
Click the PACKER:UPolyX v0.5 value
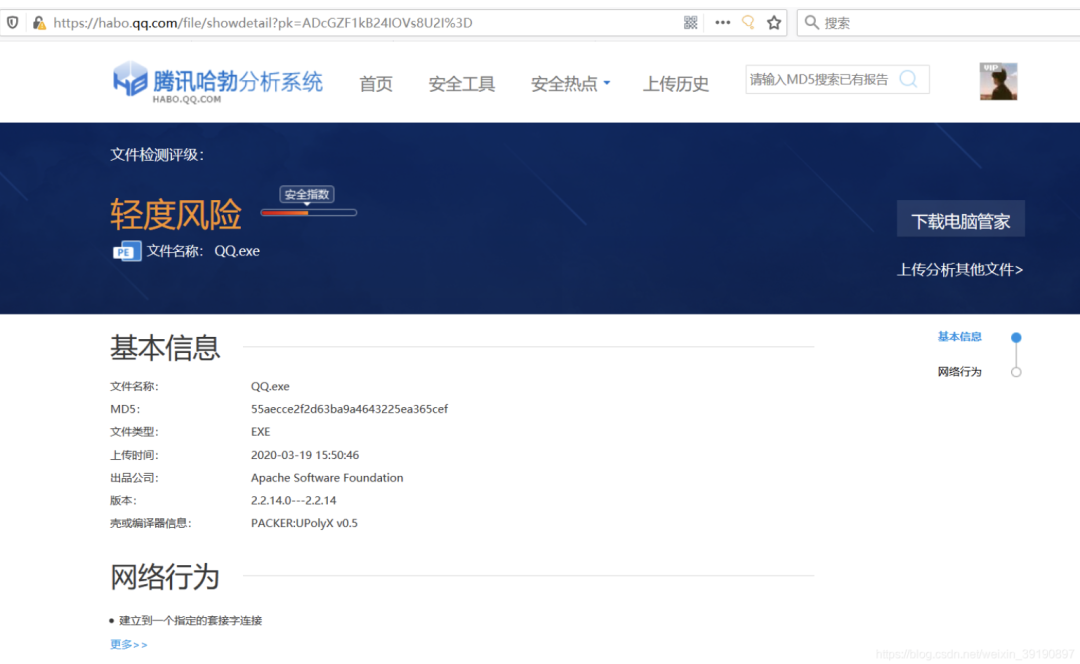coord(304,523)
